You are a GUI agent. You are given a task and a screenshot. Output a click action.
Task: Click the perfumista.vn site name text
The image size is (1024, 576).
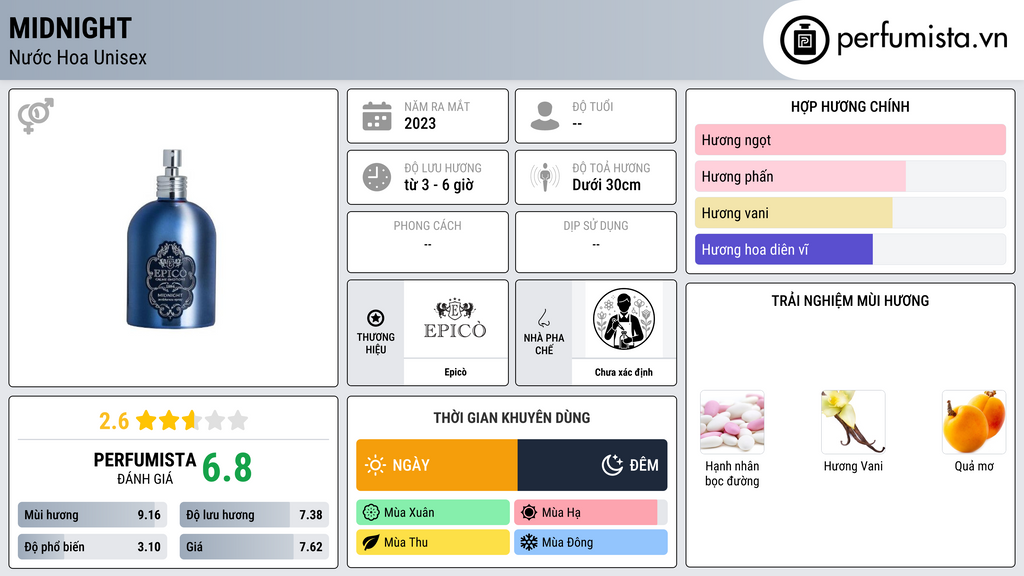tap(922, 39)
